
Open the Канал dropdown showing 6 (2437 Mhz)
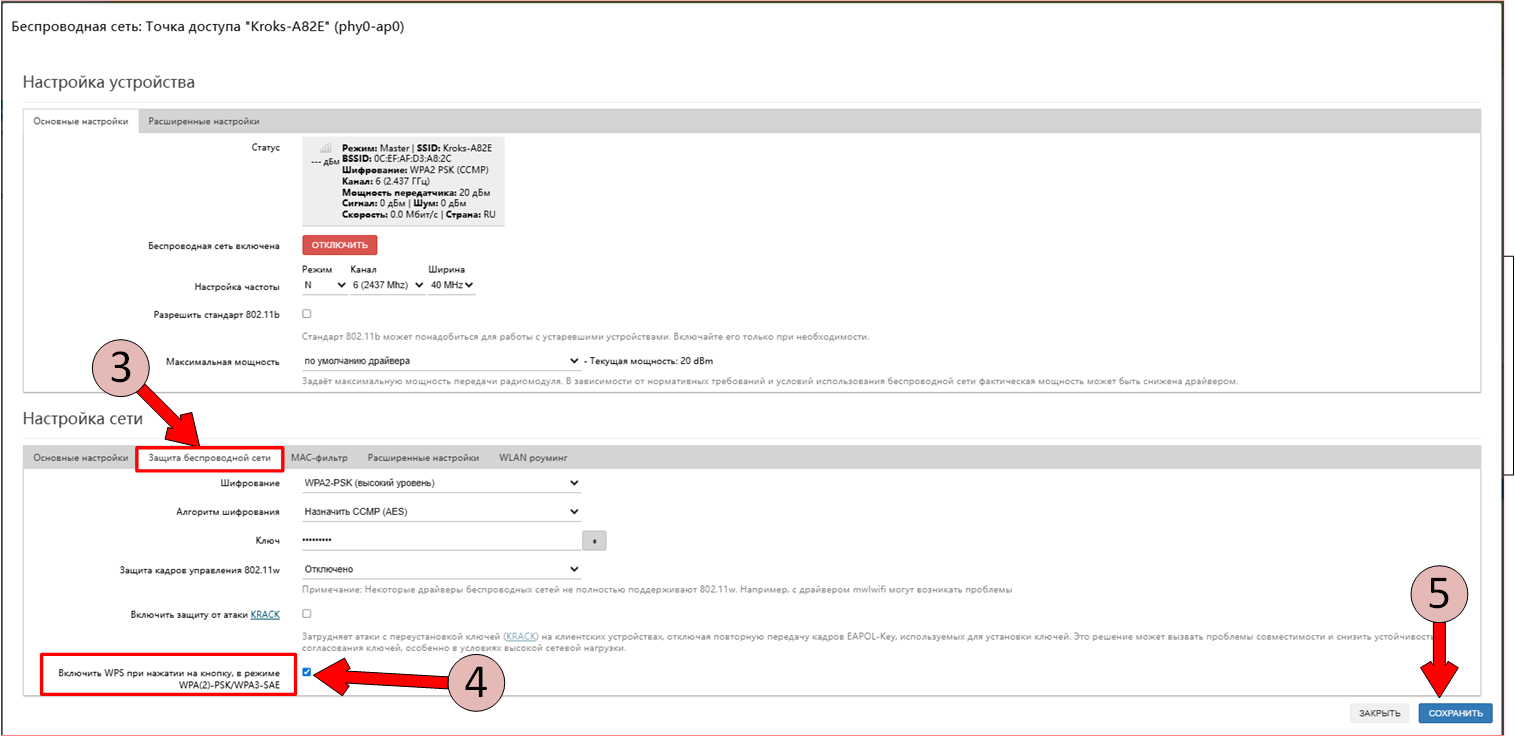coord(387,286)
